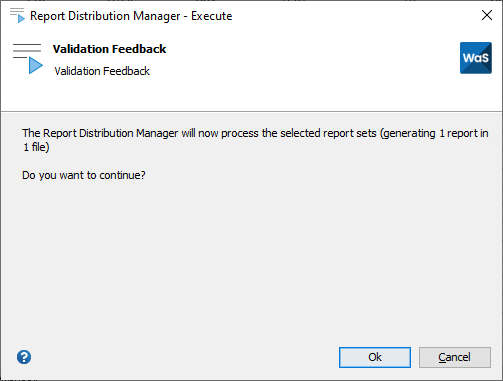Open help via the blue question mark icon
This screenshot has height=381, width=503.
[24, 357]
